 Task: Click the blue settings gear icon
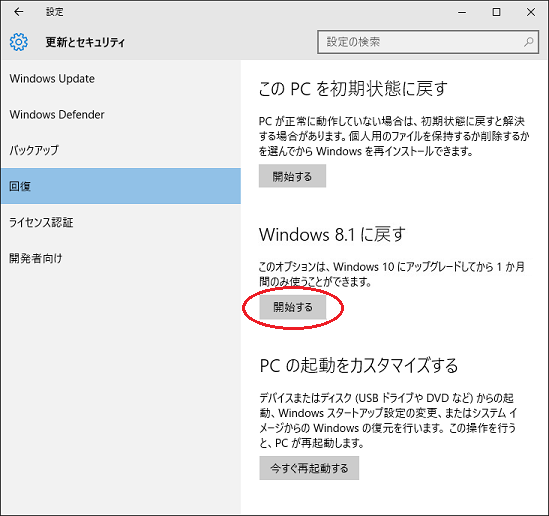tap(19, 42)
